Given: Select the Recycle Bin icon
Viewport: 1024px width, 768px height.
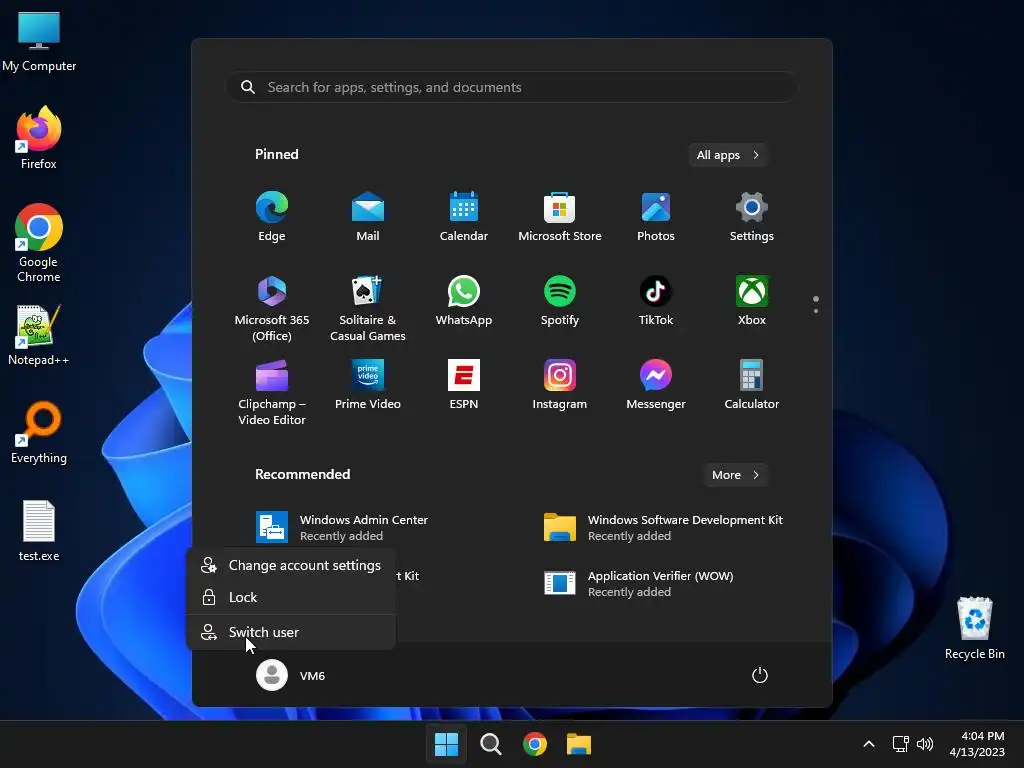Looking at the screenshot, I should [974, 628].
